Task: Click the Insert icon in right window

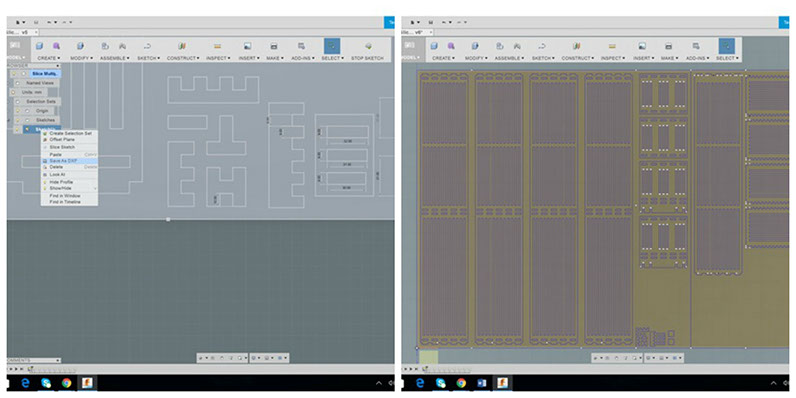Action: [x=642, y=46]
